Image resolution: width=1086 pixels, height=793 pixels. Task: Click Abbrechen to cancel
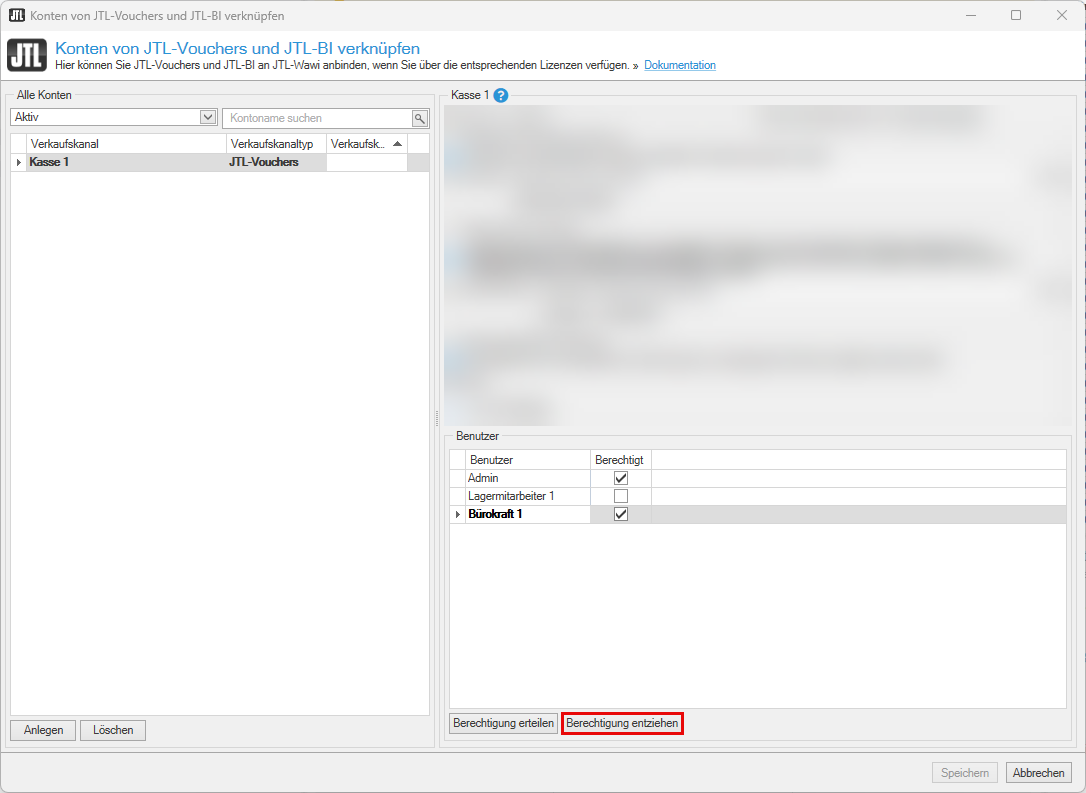pos(1038,773)
